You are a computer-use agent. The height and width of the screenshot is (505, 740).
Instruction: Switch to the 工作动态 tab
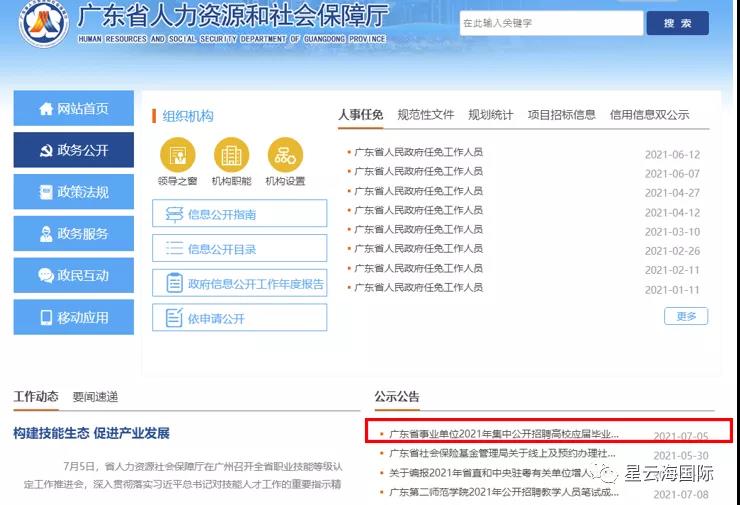36,396
